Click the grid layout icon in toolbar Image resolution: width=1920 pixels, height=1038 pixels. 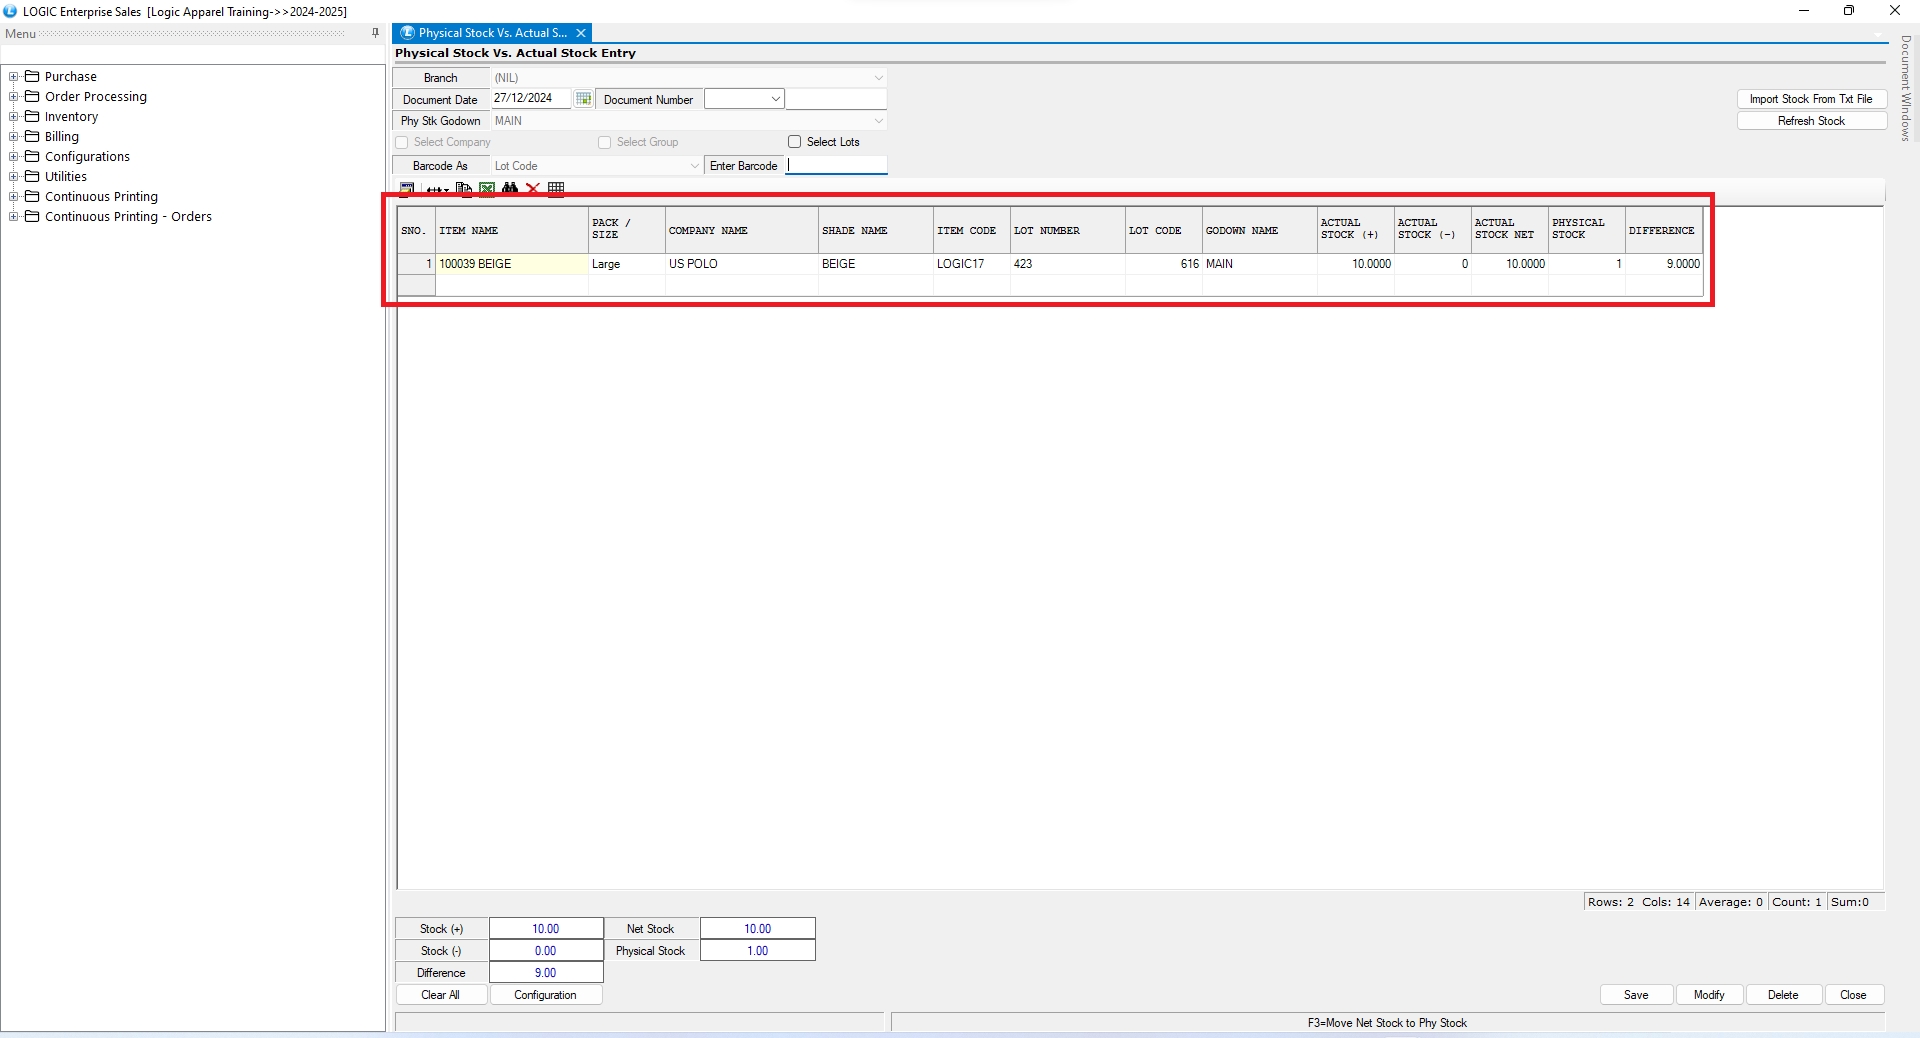(556, 188)
